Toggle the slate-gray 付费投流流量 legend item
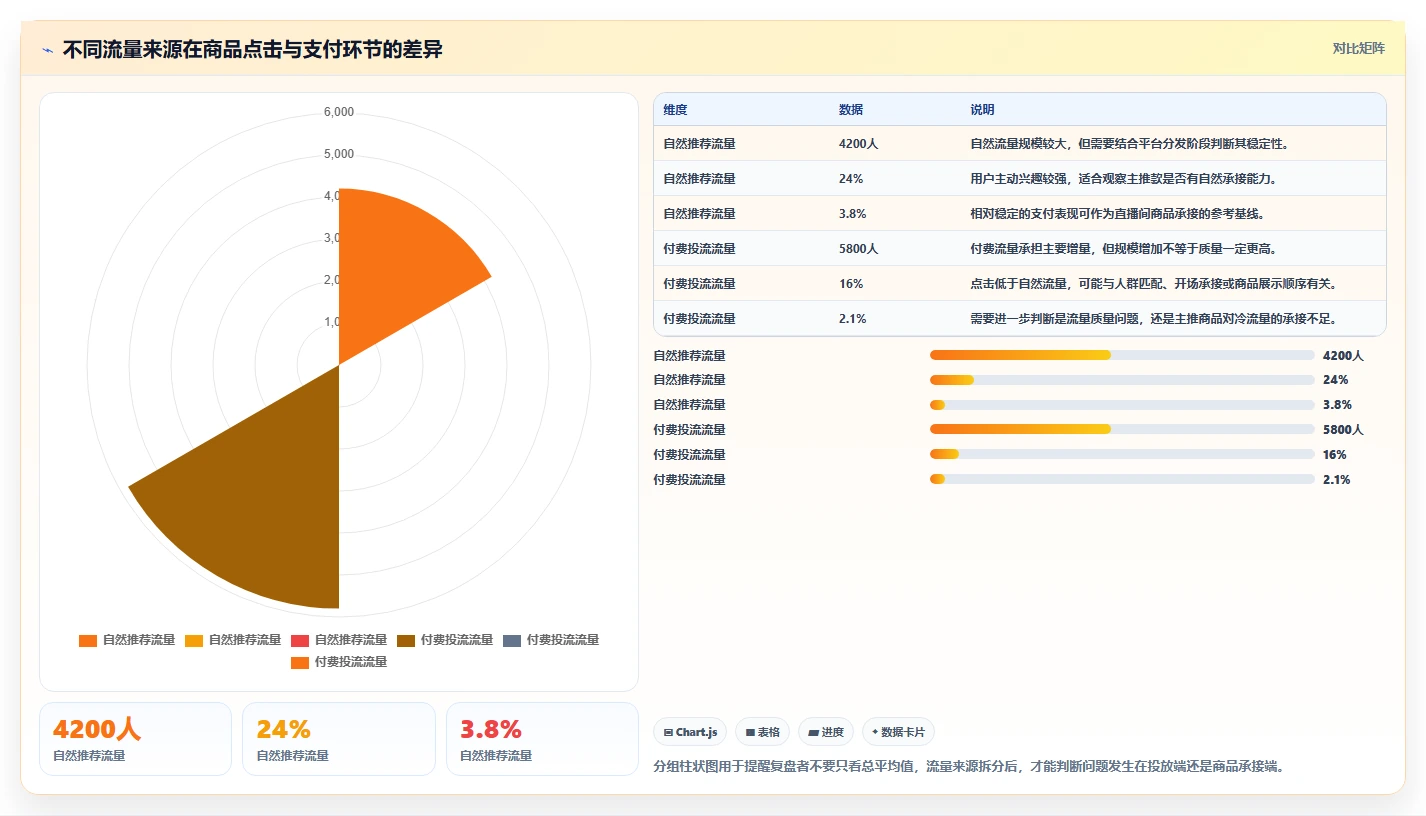Viewport: 1426px width, 816px height. [x=552, y=640]
